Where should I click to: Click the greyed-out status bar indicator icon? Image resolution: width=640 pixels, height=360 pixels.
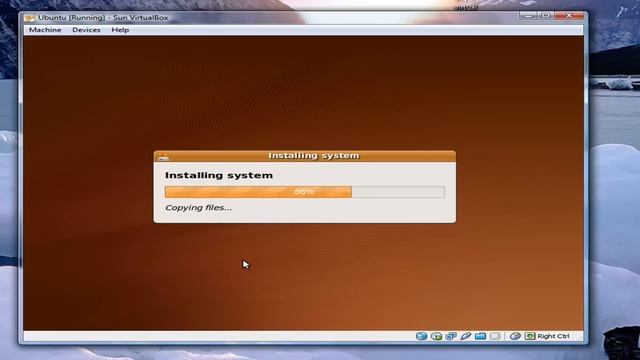tap(495, 336)
